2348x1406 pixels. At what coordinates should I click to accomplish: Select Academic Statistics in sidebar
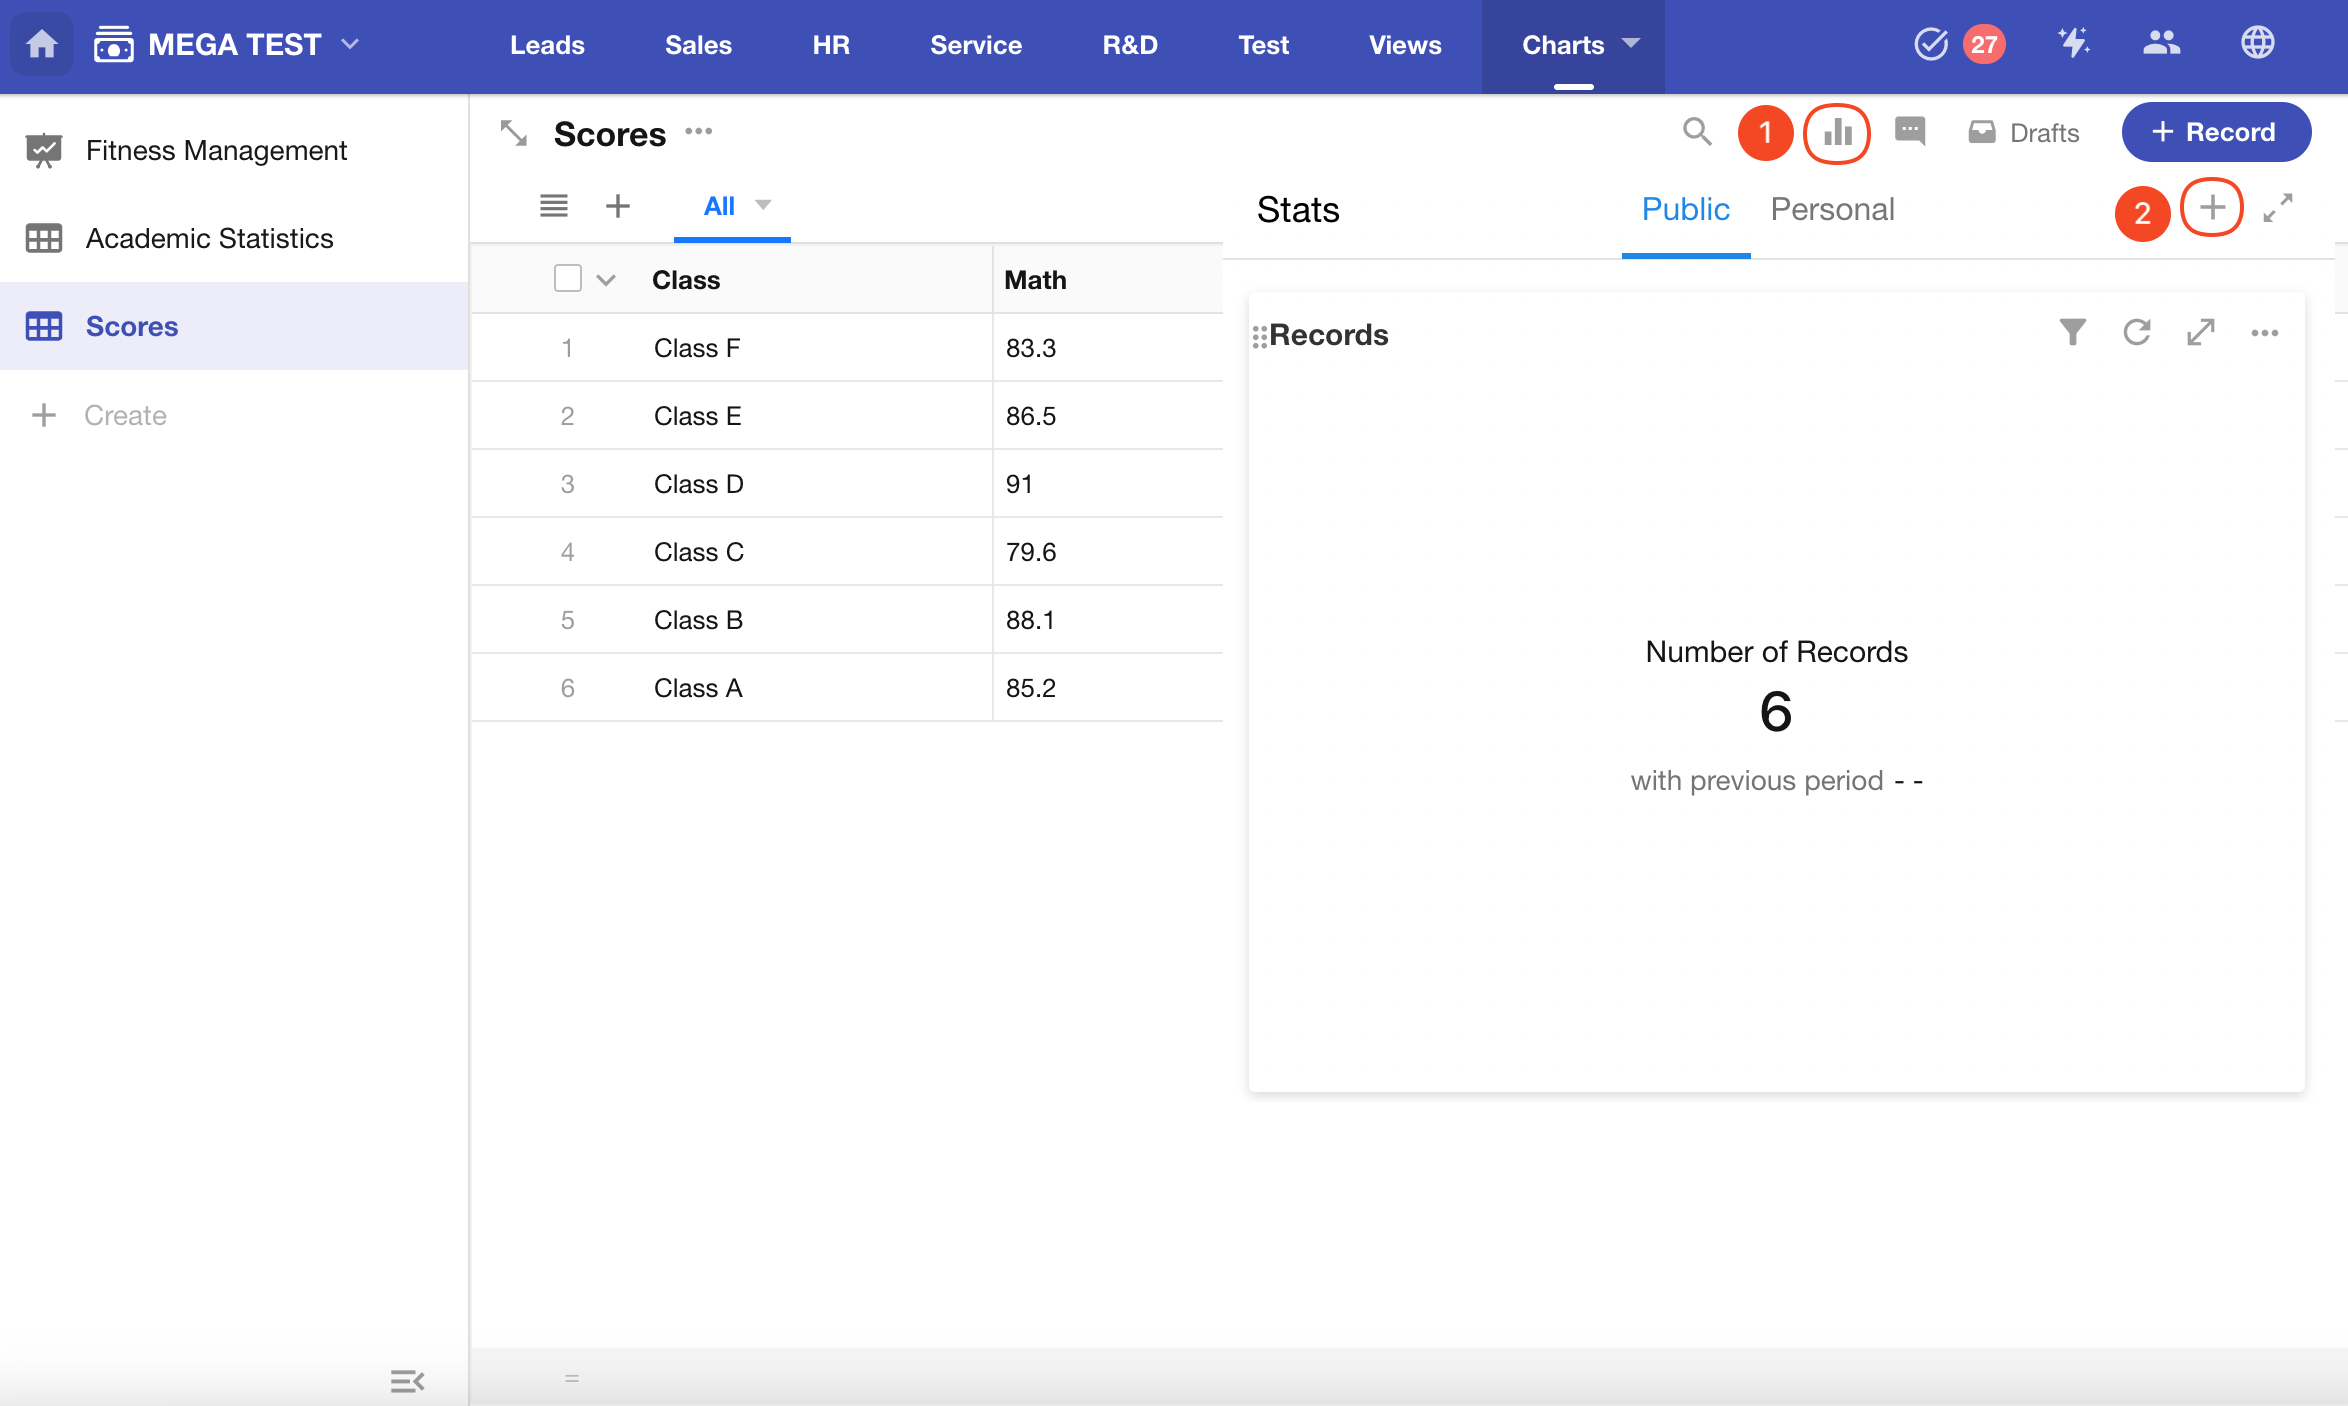click(x=209, y=238)
